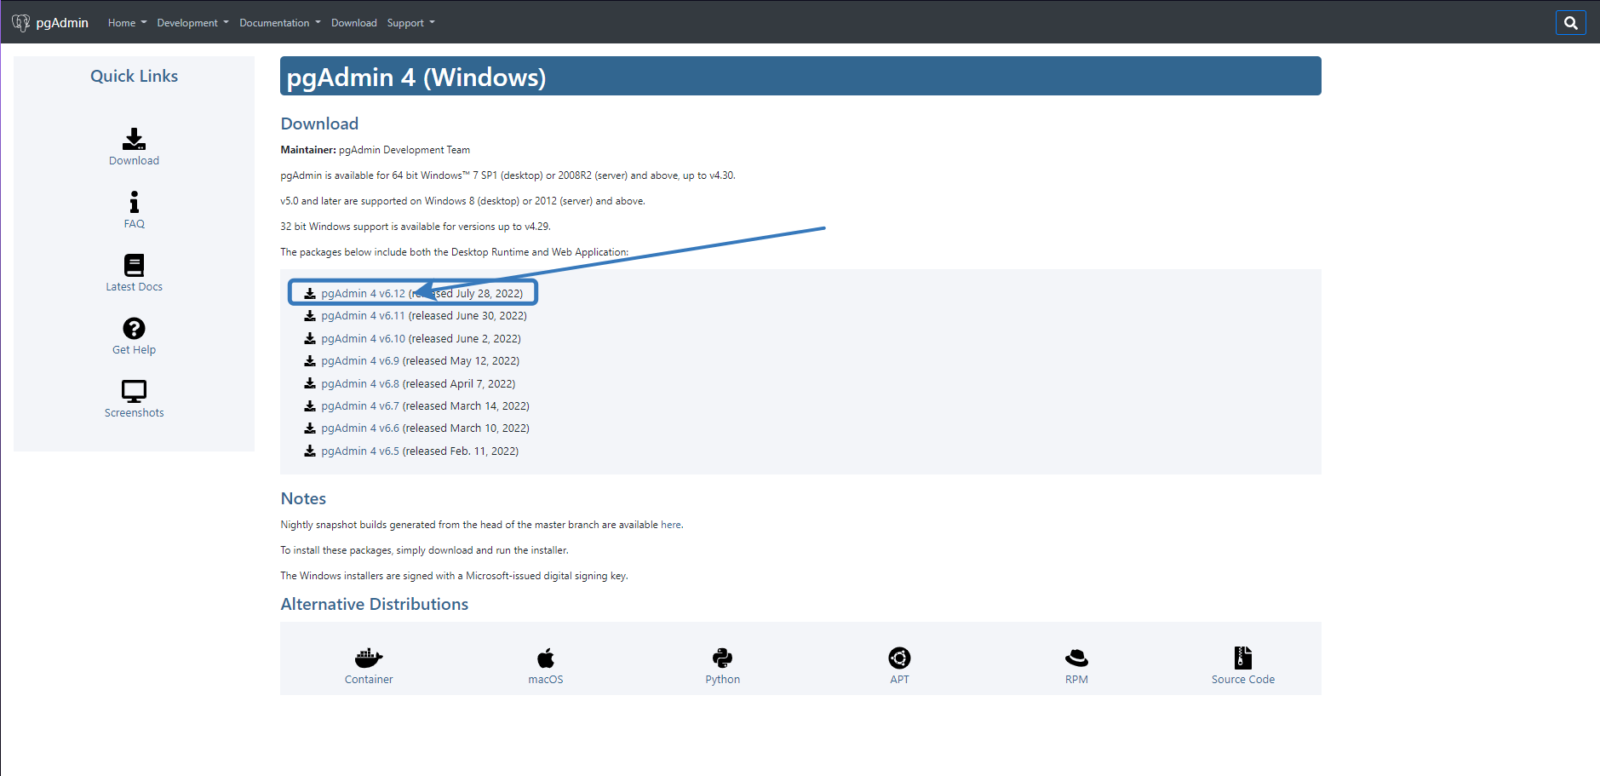Open the Screenshots monitor icon
Viewport: 1600px width, 776px height.
point(134,391)
